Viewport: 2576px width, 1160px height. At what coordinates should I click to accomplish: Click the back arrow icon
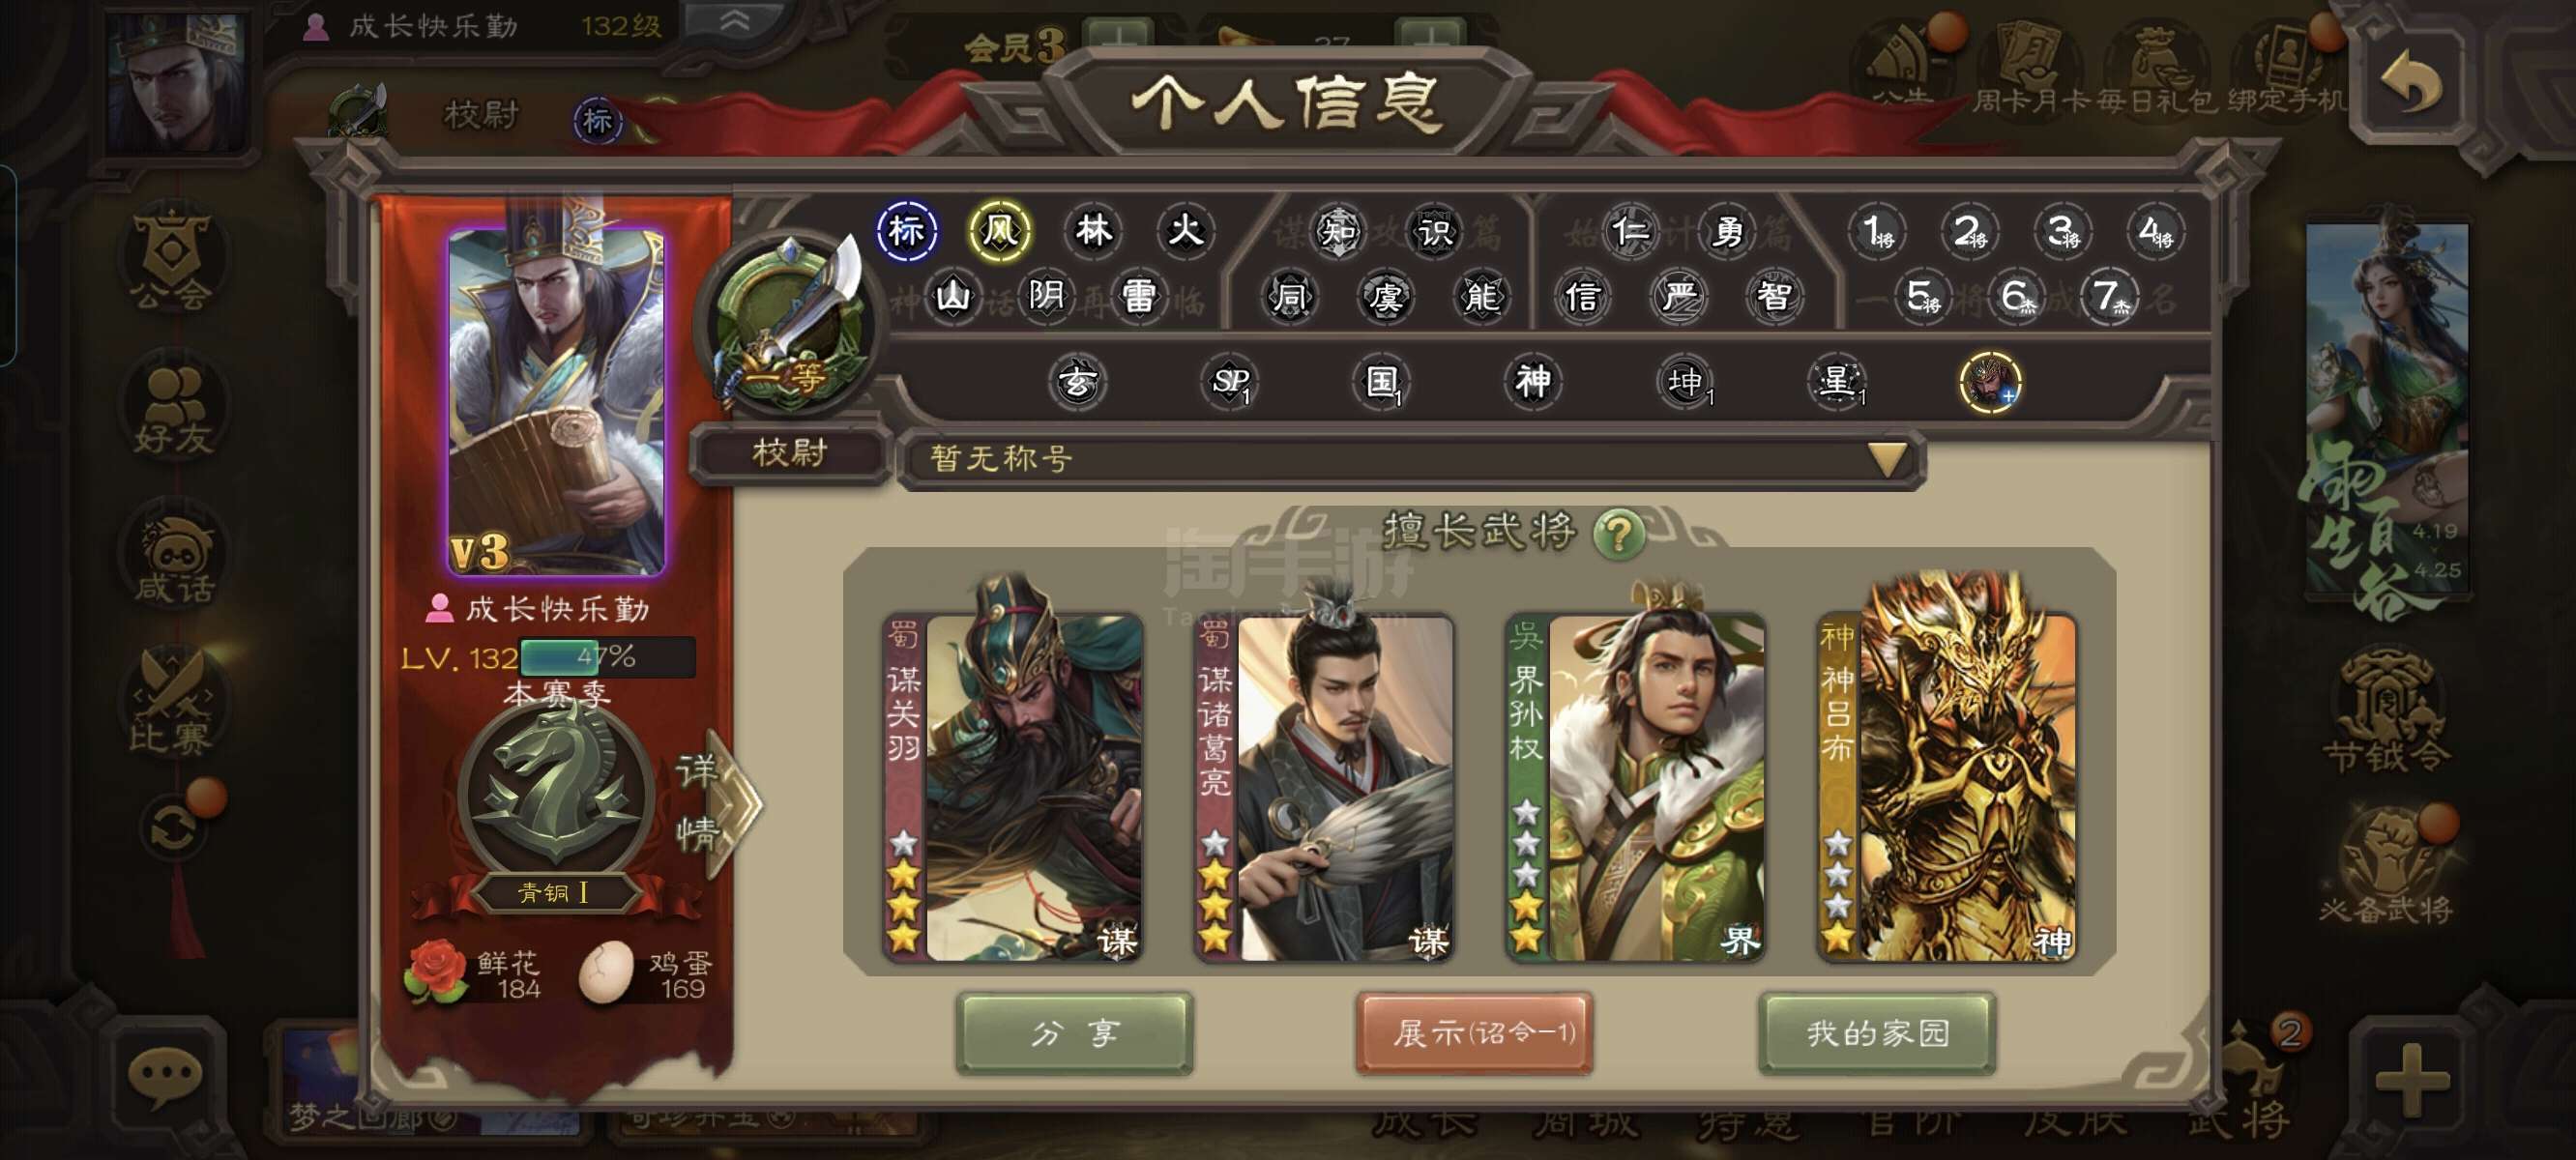pyautogui.click(x=2411, y=82)
